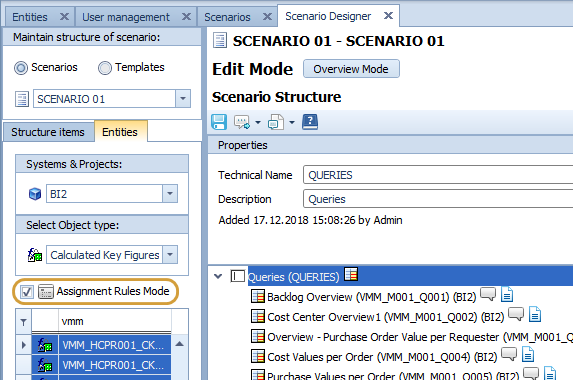This screenshot has height=380, width=573.
Task: Click the filter funnel icon in the grid header
Action: pyautogui.click(x=23, y=322)
